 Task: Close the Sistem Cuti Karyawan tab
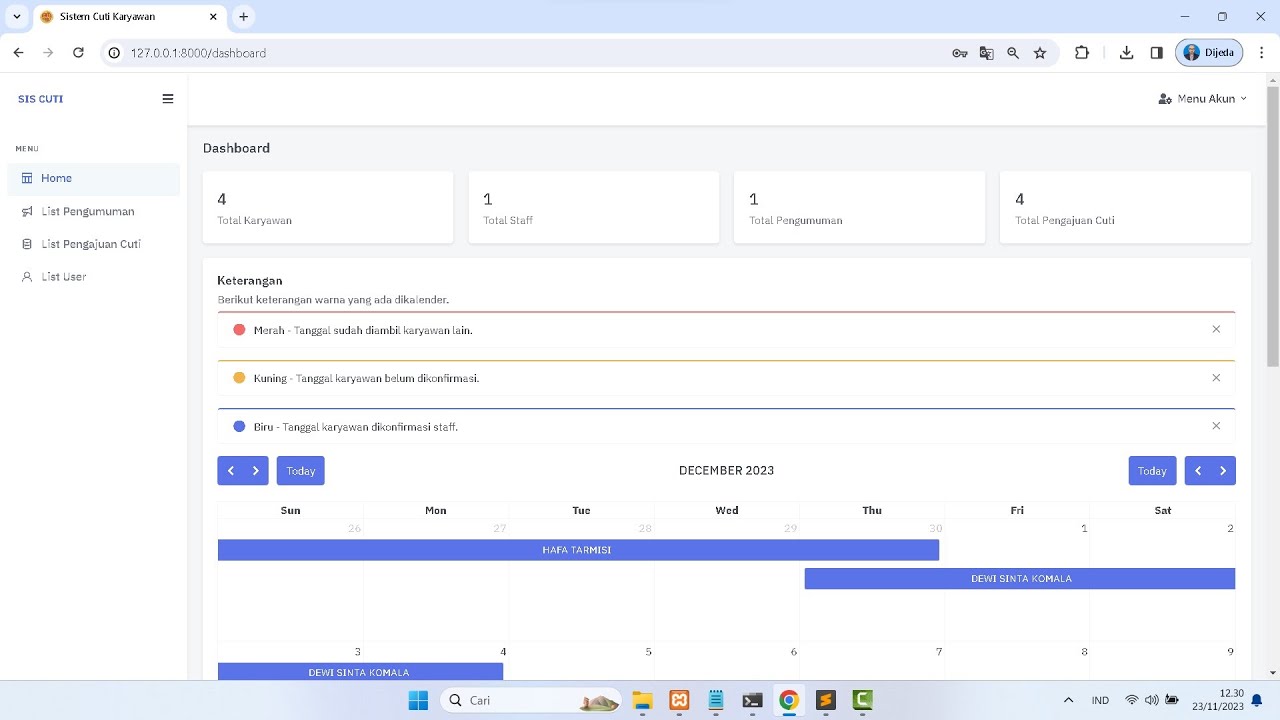point(213,17)
